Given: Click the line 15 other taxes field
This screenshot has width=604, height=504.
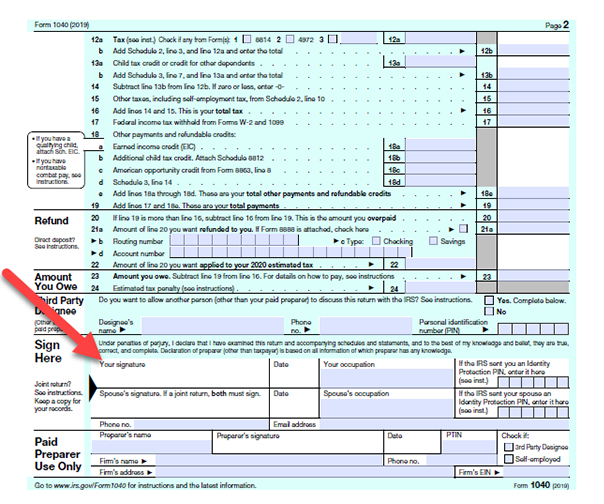Looking at the screenshot, I should click(x=534, y=98).
